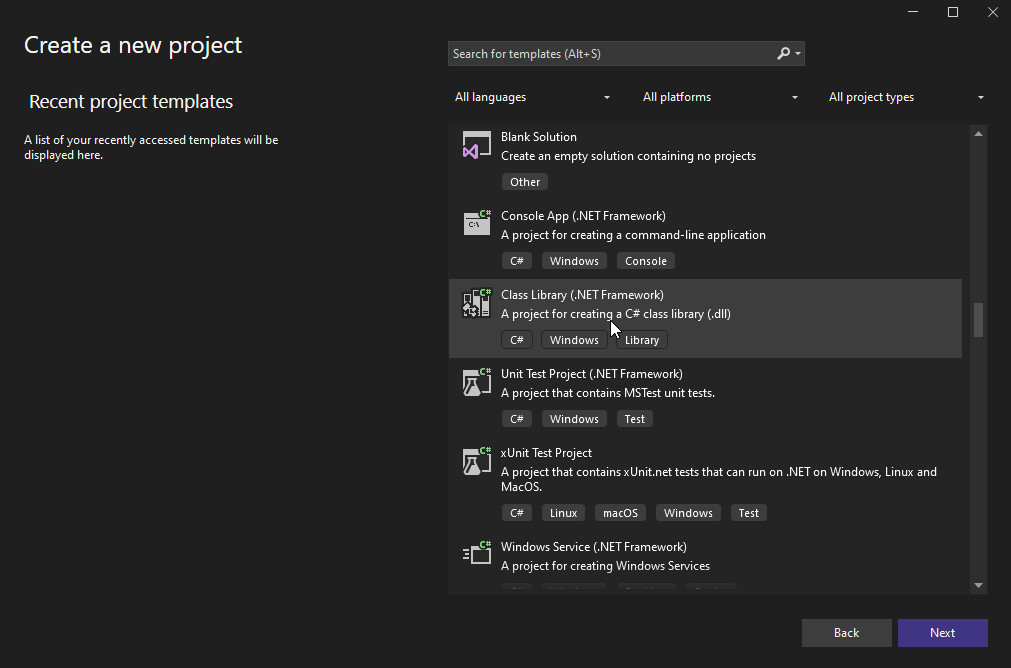Click the C# tag under Unit Test Project
This screenshot has width=1011, height=668.
coord(516,419)
